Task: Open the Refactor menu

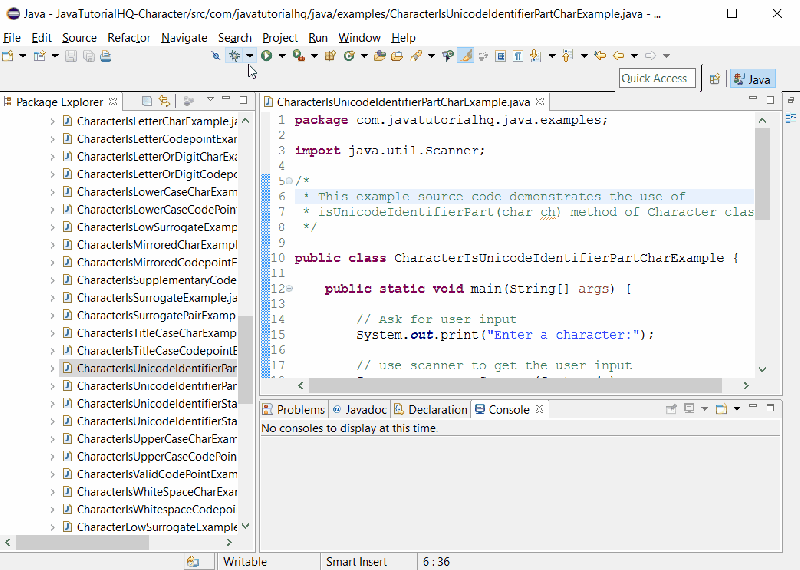Action: tap(129, 38)
